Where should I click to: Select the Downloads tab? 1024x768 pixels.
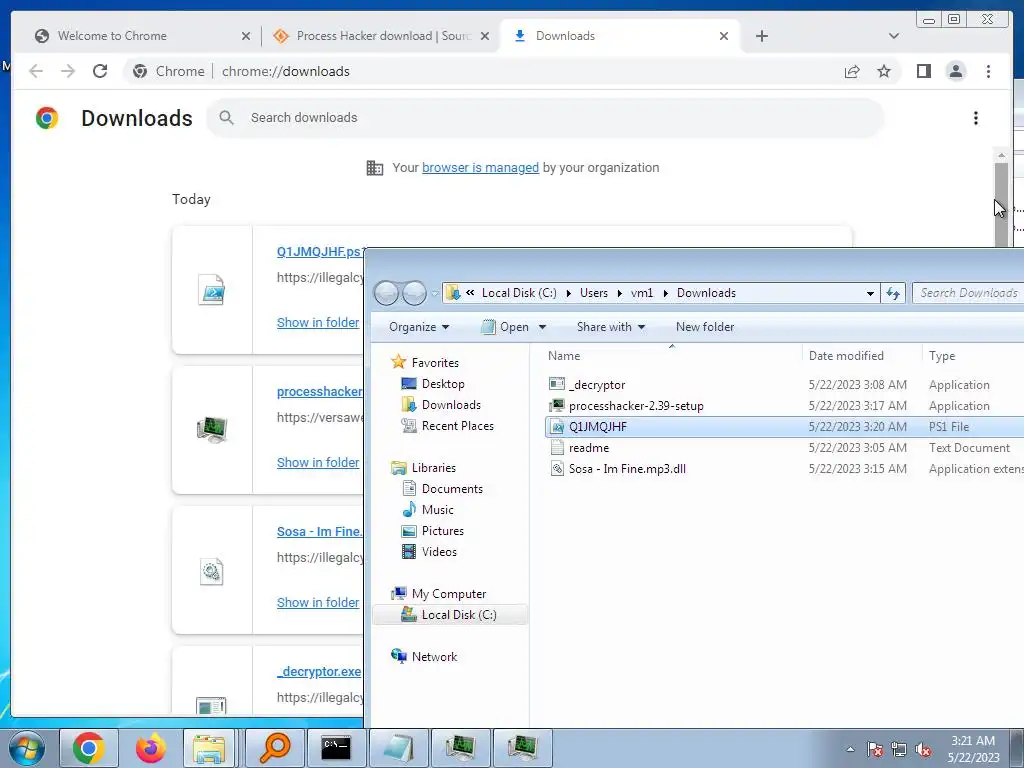click(x=620, y=36)
